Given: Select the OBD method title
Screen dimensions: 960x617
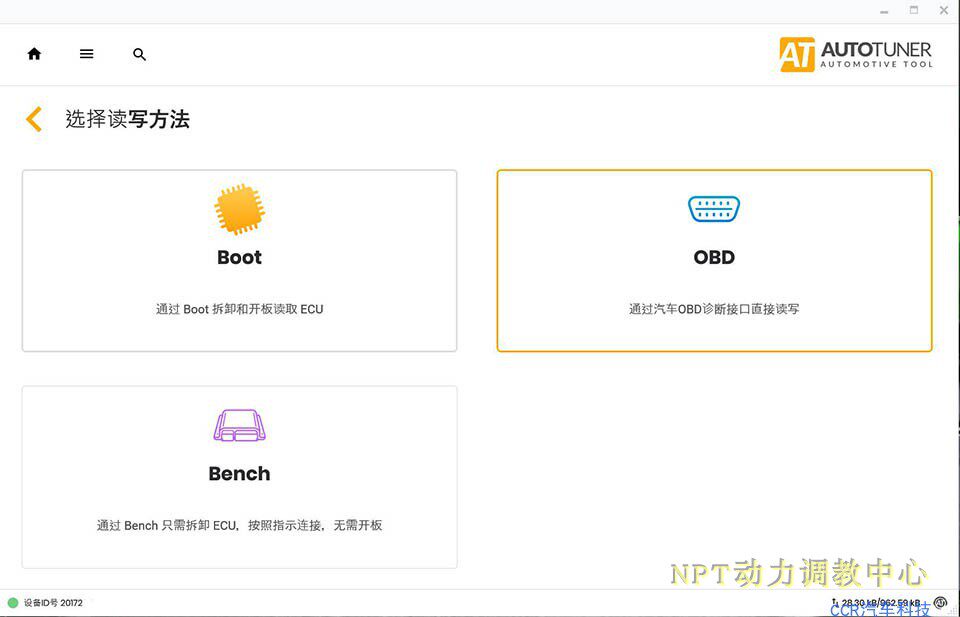Looking at the screenshot, I should coord(714,257).
